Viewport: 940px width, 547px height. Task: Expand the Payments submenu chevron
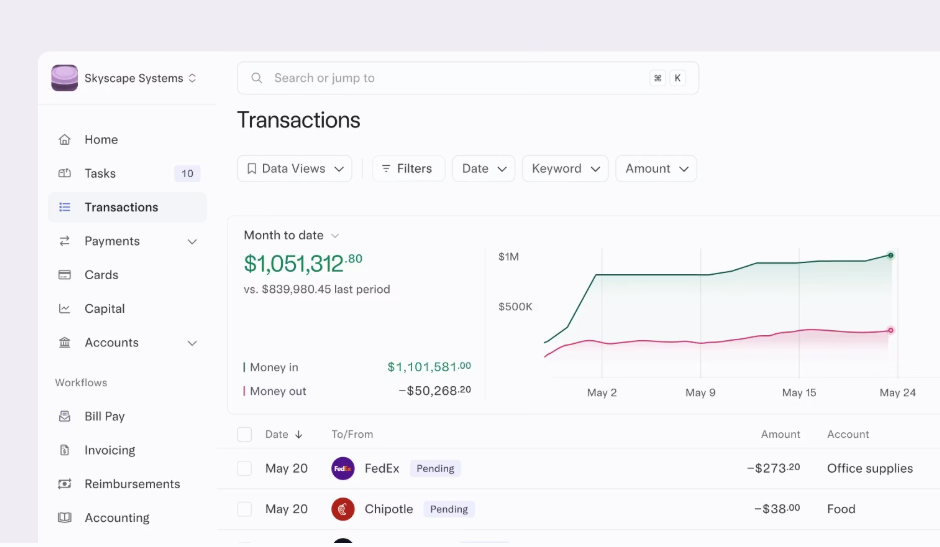(x=192, y=242)
